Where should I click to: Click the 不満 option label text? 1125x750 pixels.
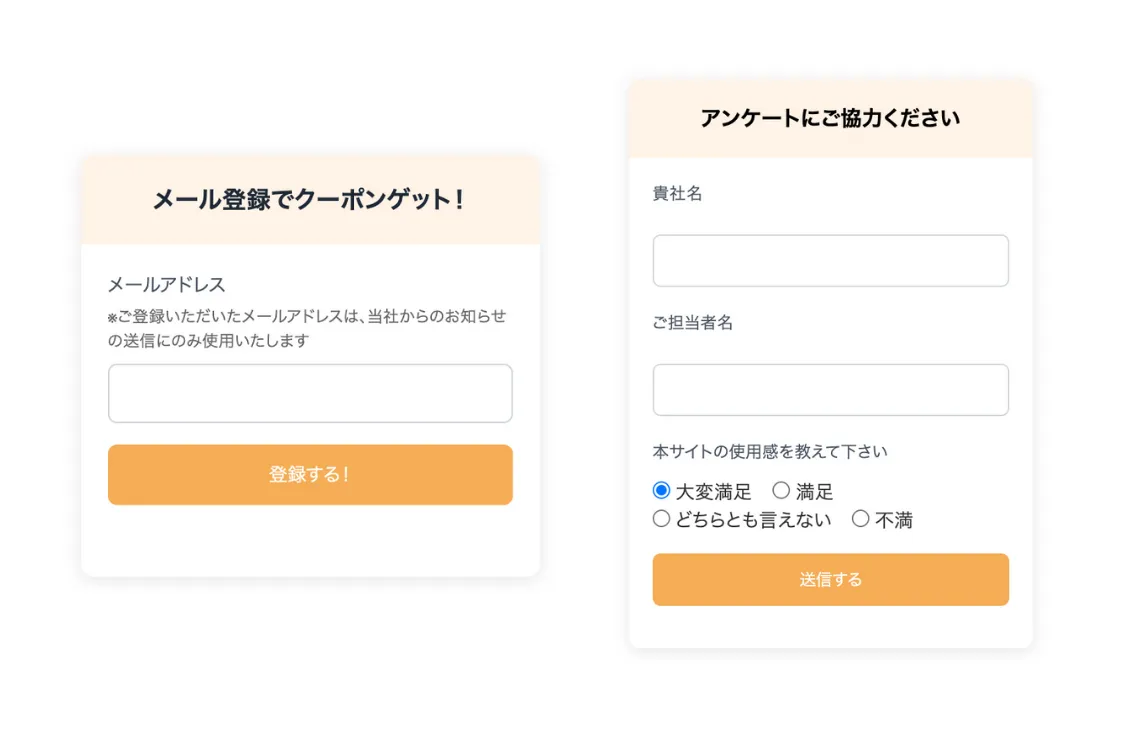pos(894,520)
